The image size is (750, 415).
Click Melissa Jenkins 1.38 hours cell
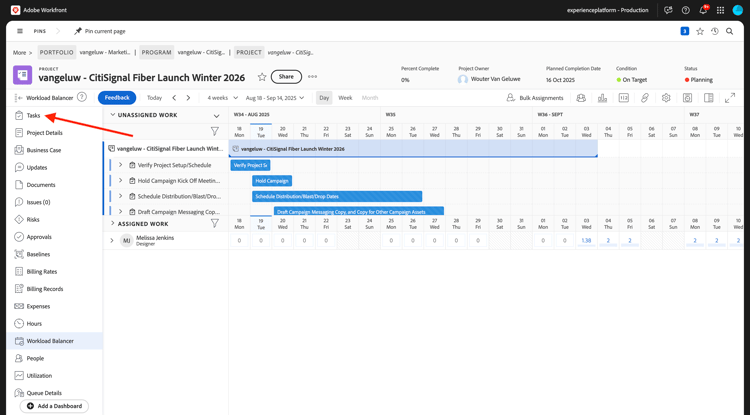[x=586, y=240]
